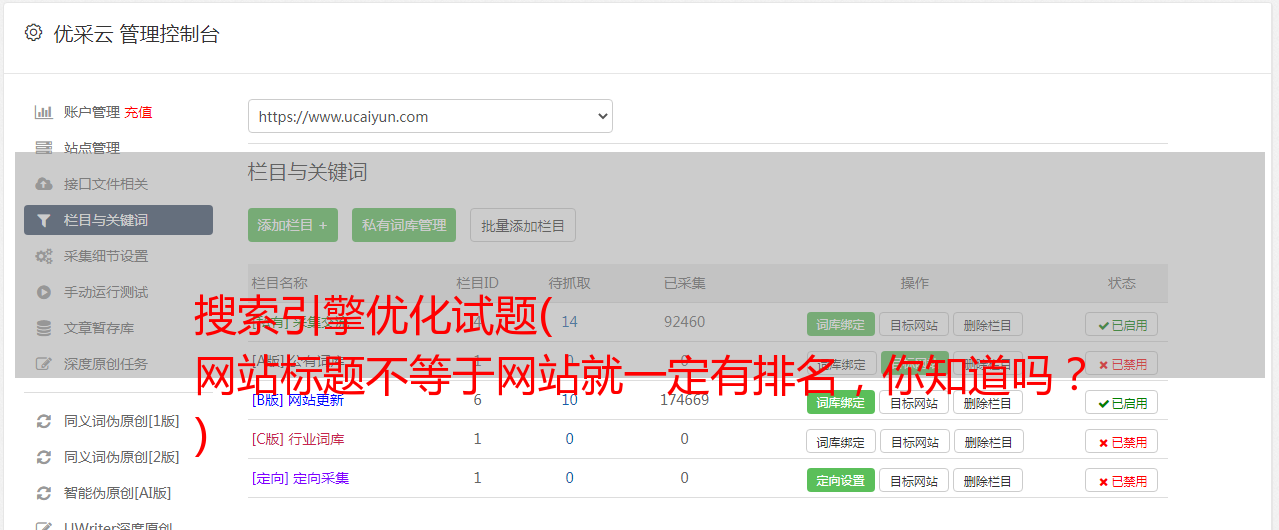This screenshot has height=530, width=1279.
Task: Click the 已采集 column header
Action: [684, 283]
